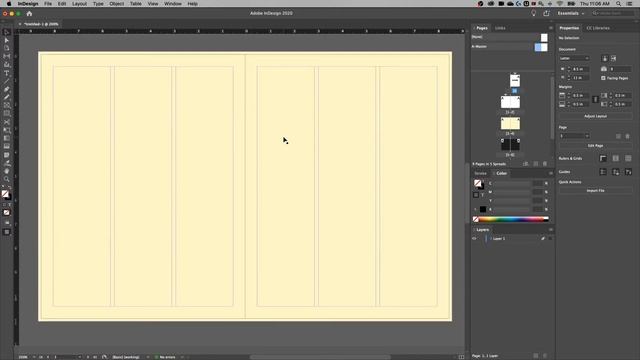
Task: Open the Pages panel flyout menu
Action: [x=551, y=28]
